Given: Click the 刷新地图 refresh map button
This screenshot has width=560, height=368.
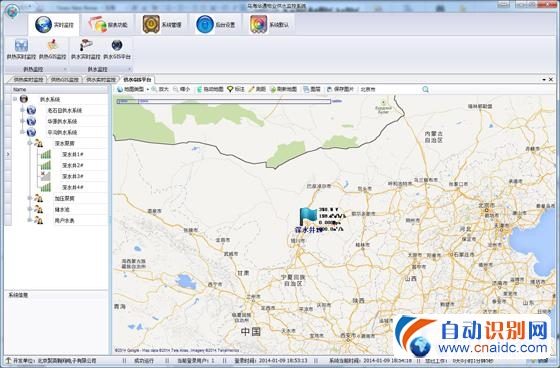Looking at the screenshot, I should click(284, 89).
